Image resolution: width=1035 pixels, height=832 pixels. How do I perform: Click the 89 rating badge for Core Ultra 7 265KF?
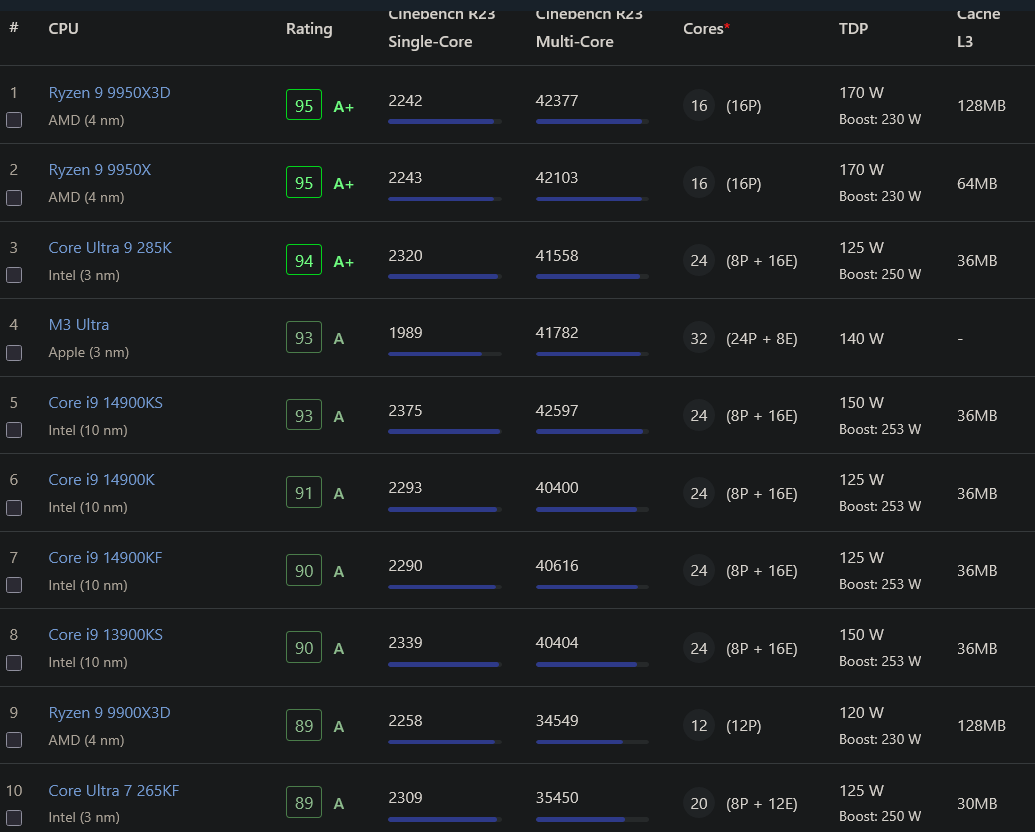click(304, 803)
